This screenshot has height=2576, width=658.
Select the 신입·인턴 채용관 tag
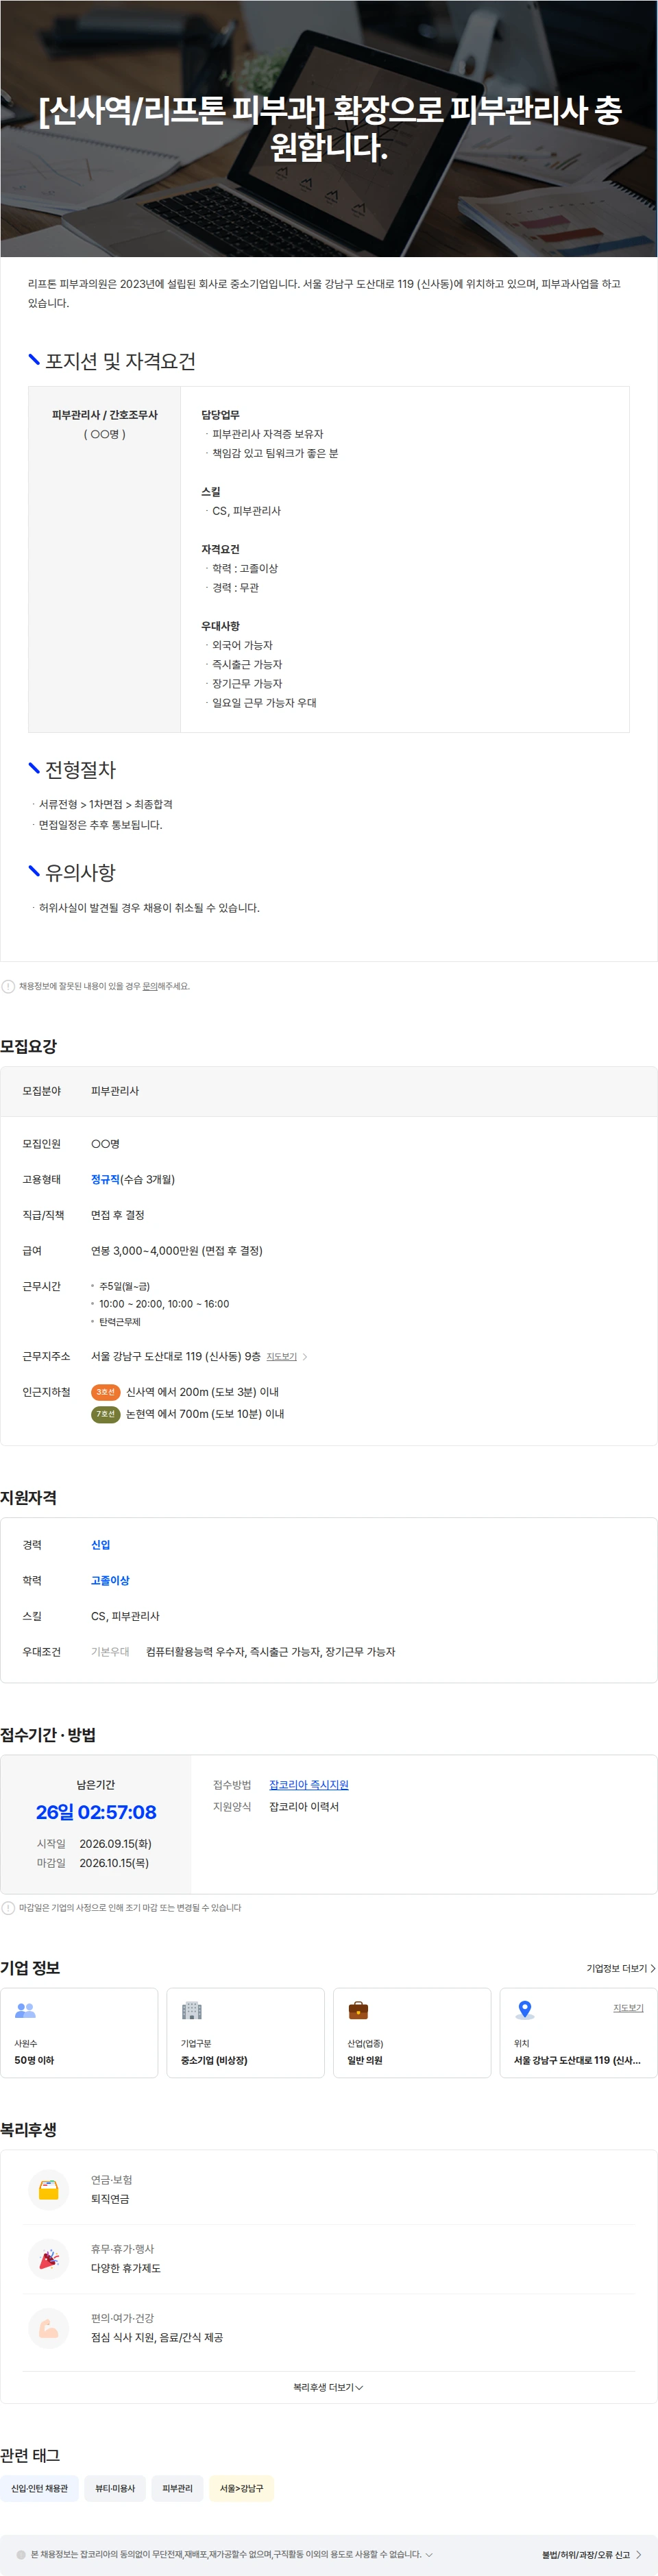pos(39,2488)
